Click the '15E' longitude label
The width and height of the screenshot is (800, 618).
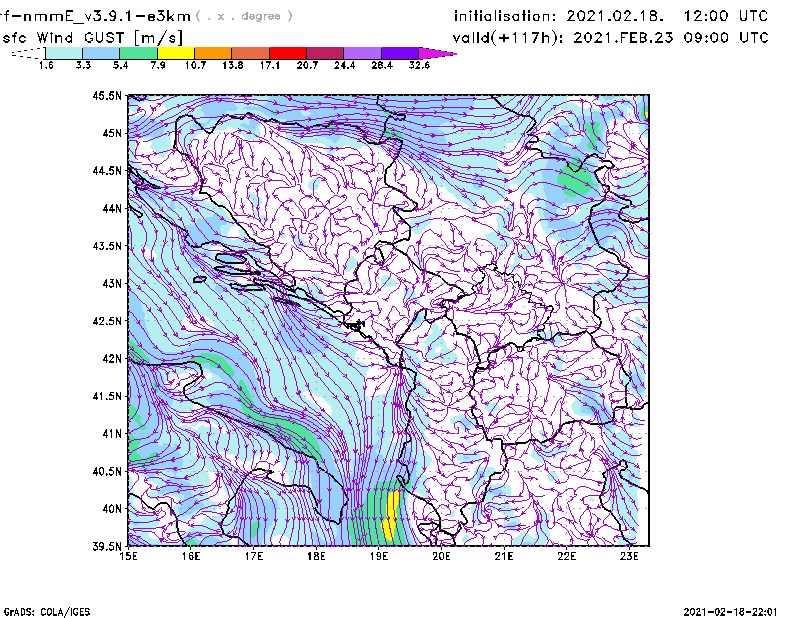128,556
